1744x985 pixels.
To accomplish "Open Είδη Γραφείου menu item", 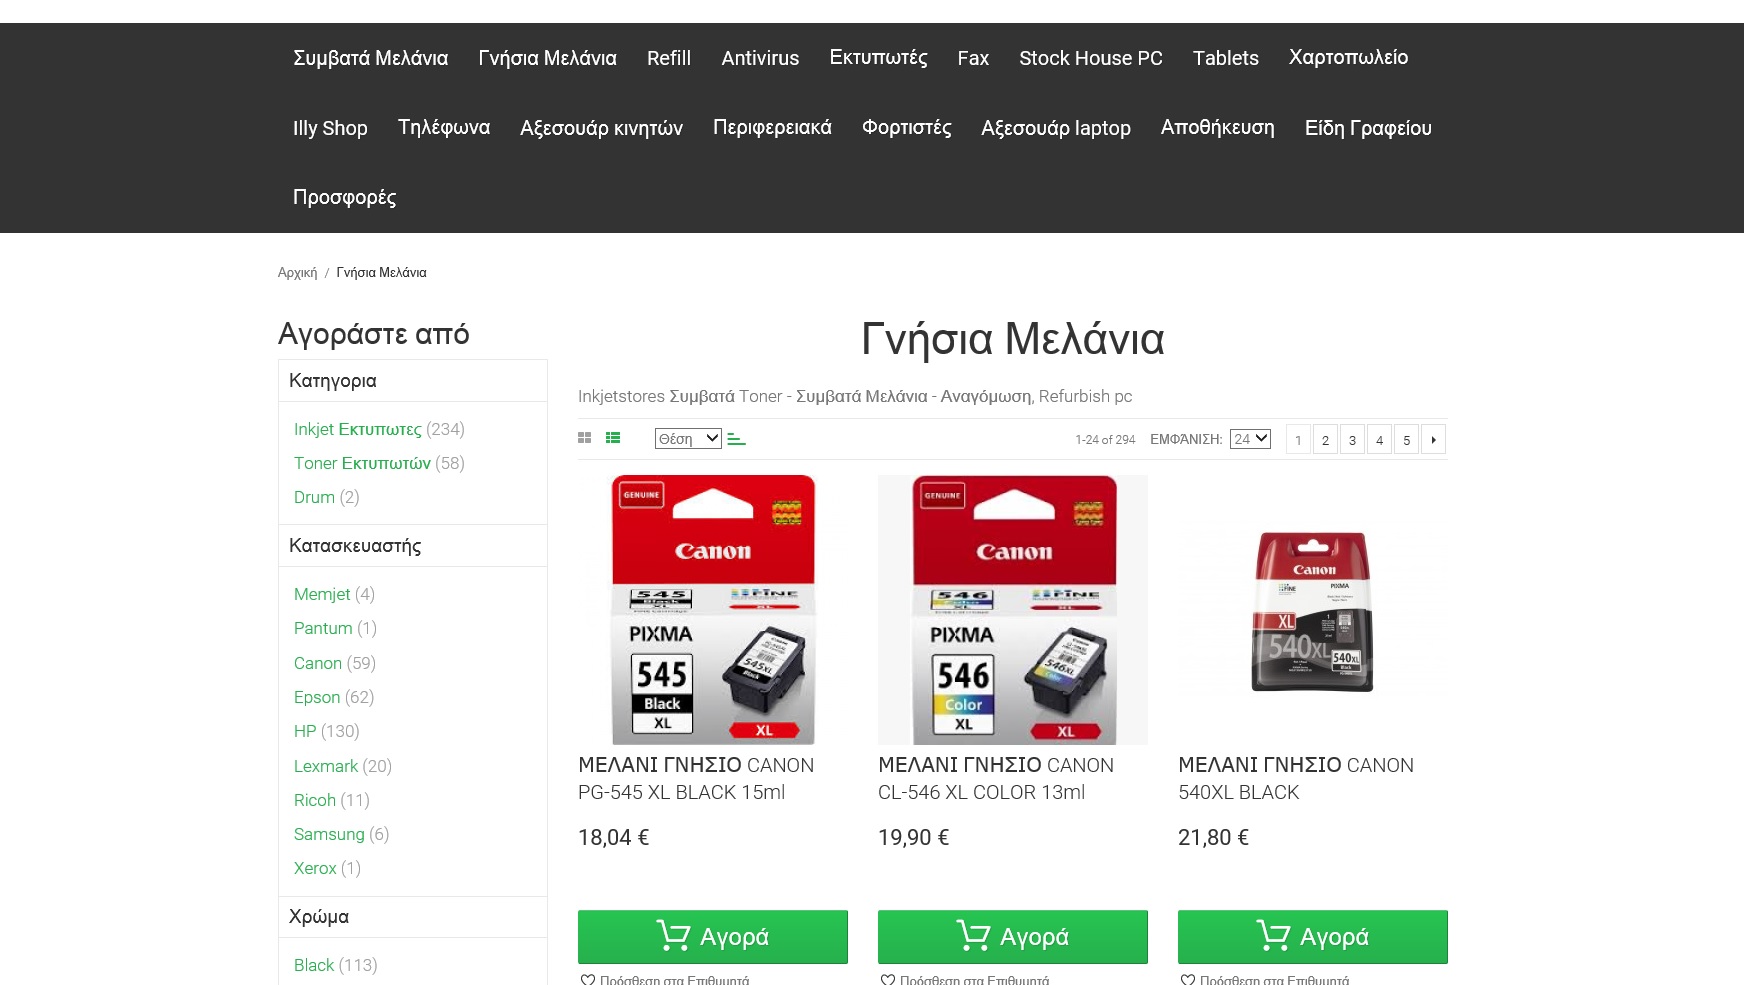I will pos(1368,128).
